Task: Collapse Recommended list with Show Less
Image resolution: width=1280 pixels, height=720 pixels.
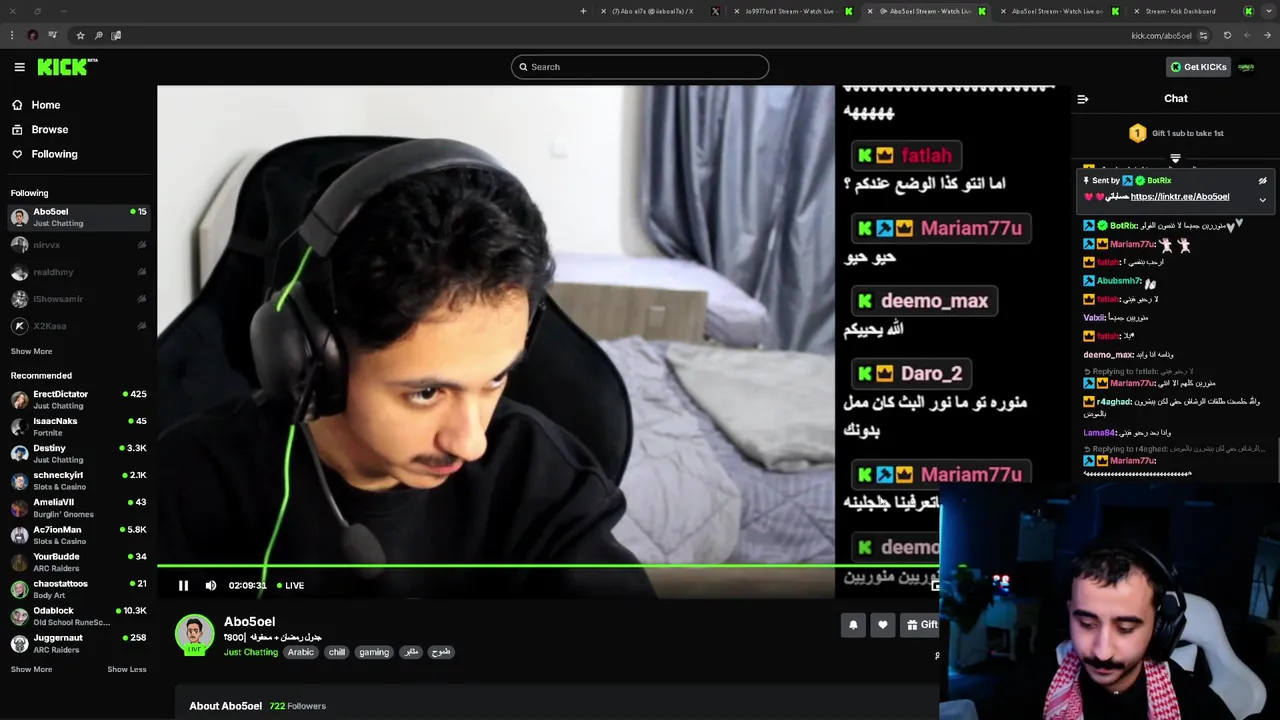Action: (x=126, y=669)
